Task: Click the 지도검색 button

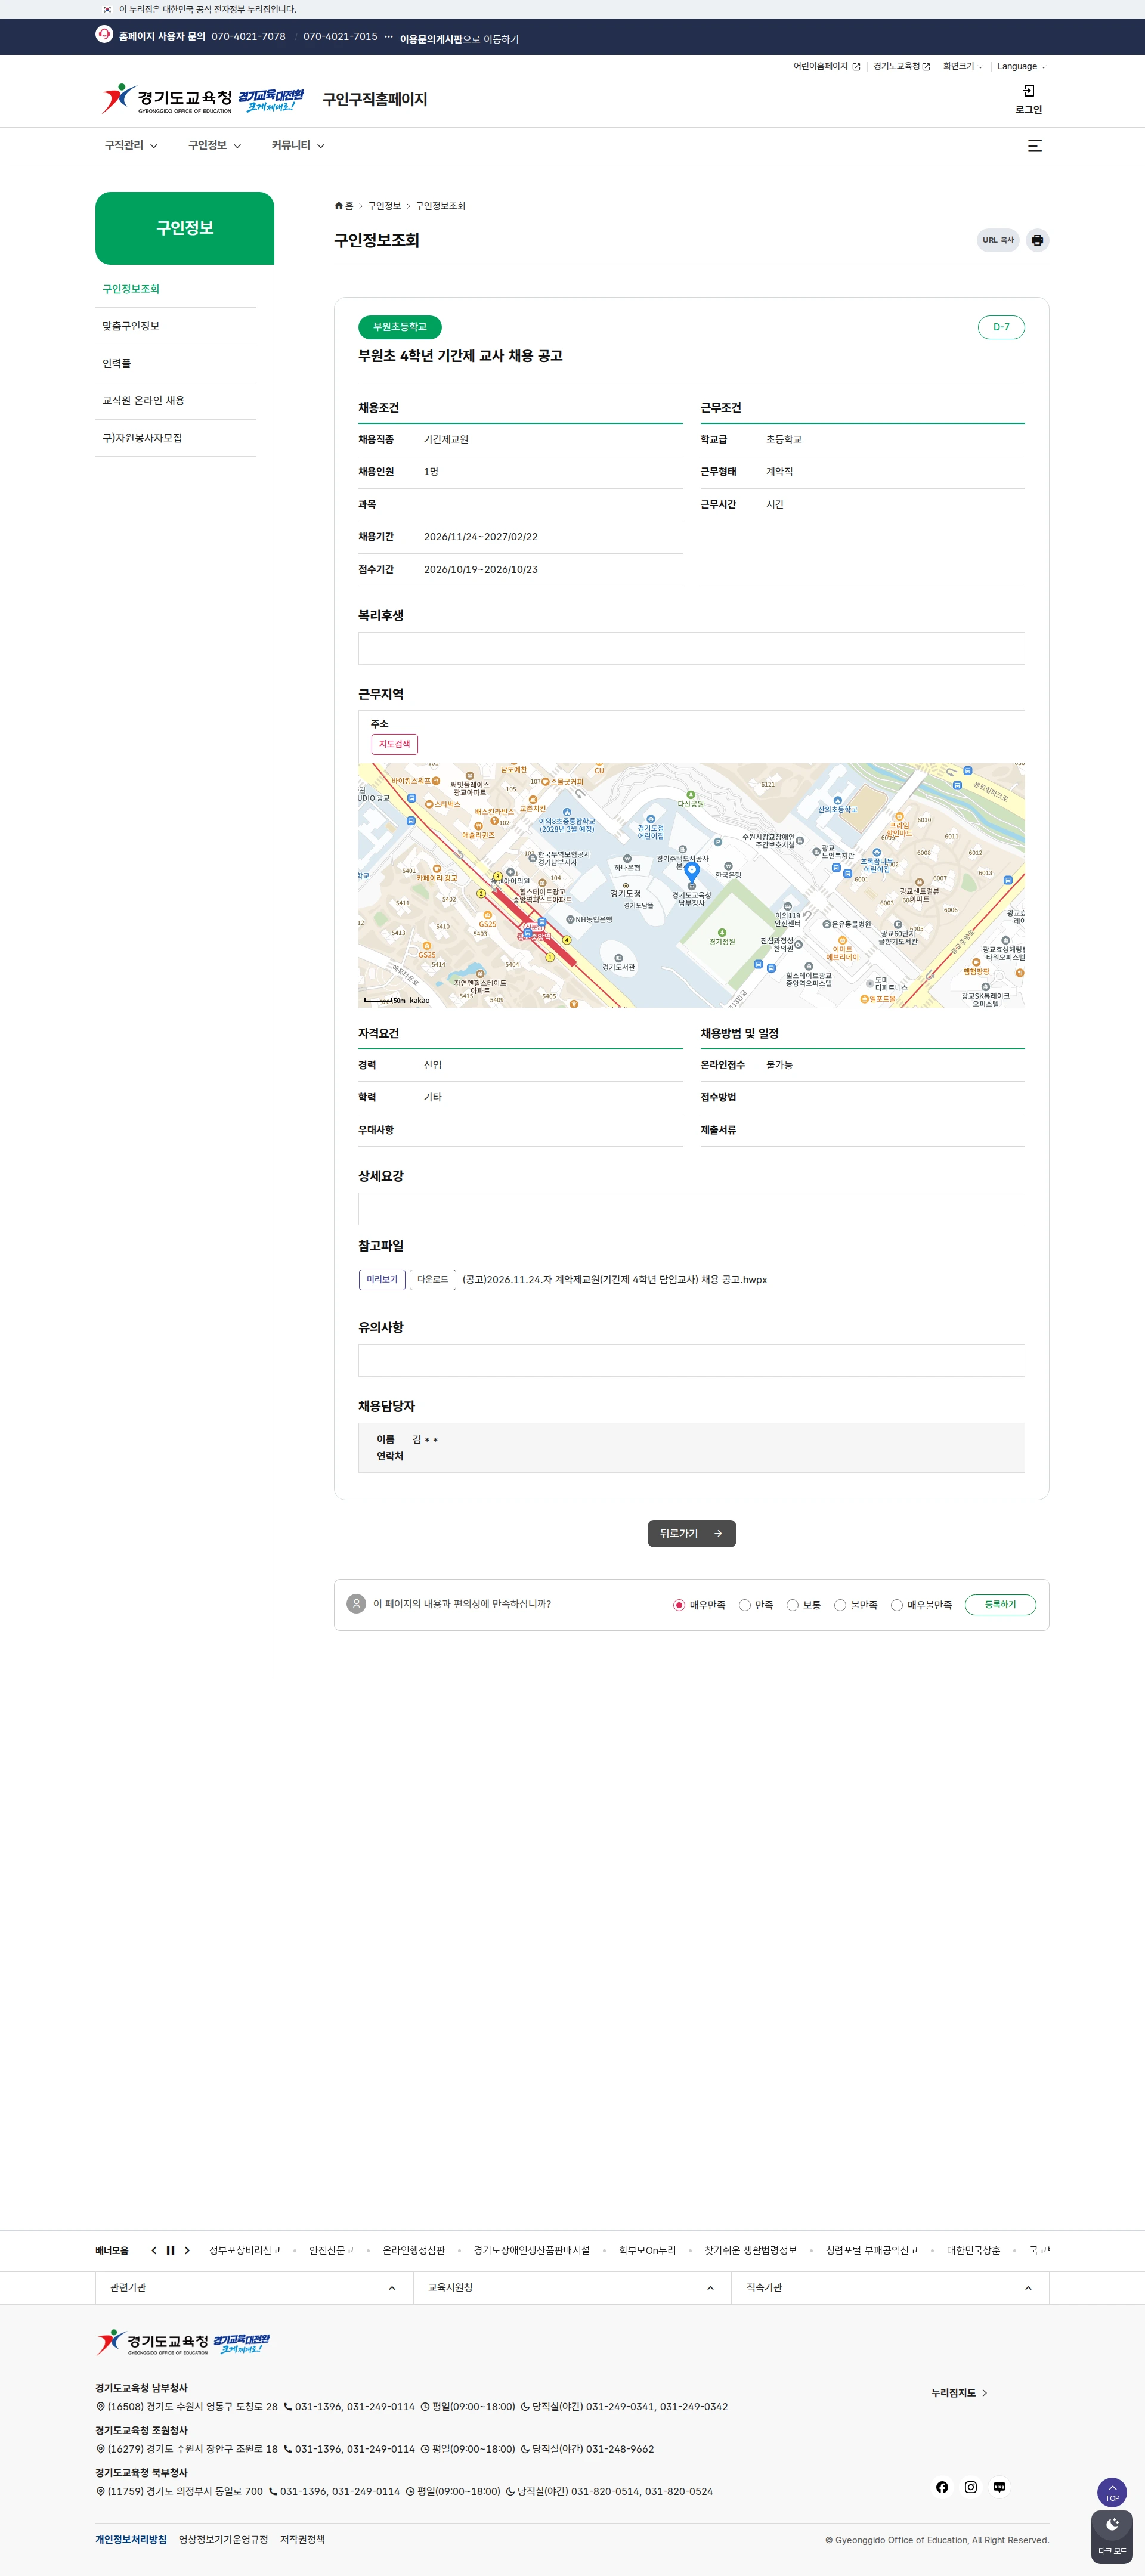Action: (394, 744)
